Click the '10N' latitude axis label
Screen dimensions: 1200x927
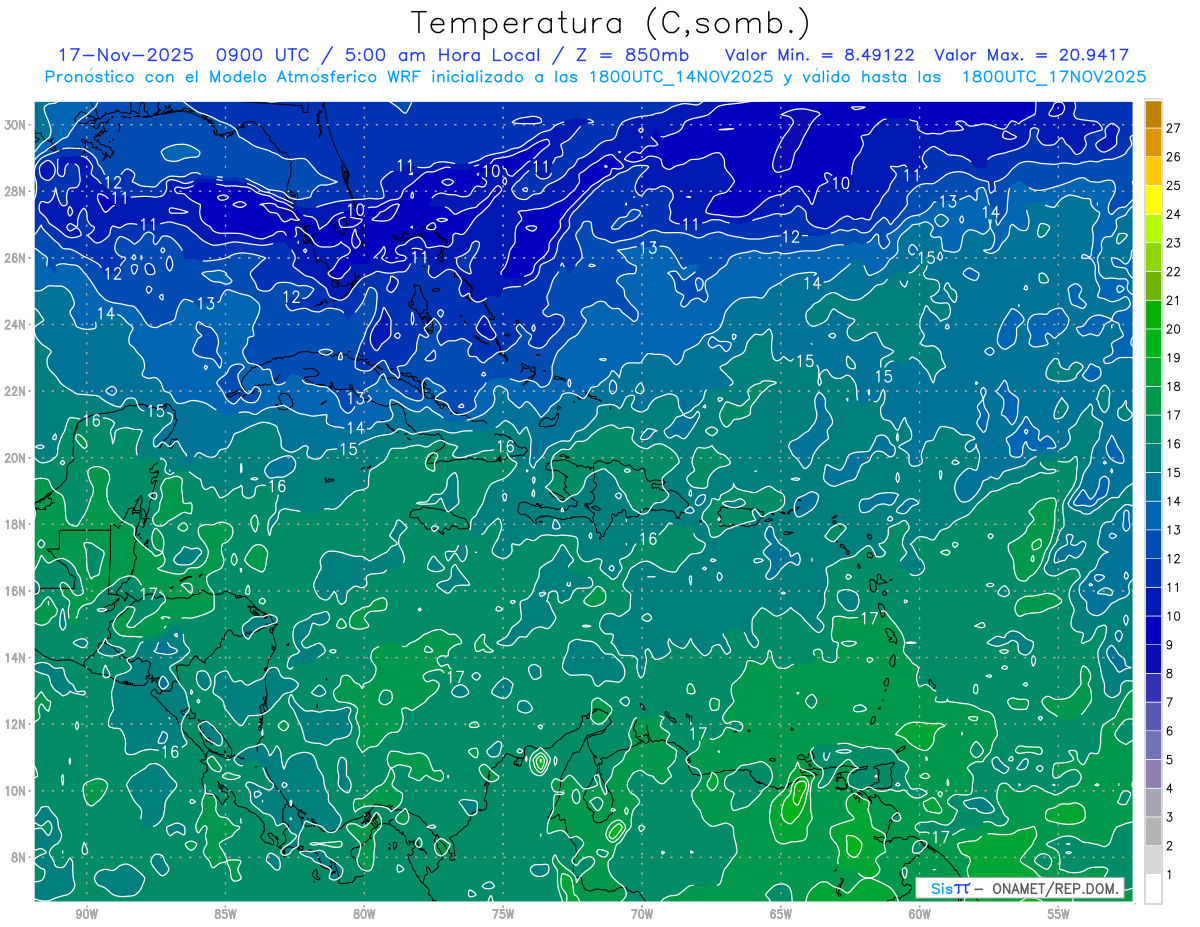coord(17,791)
